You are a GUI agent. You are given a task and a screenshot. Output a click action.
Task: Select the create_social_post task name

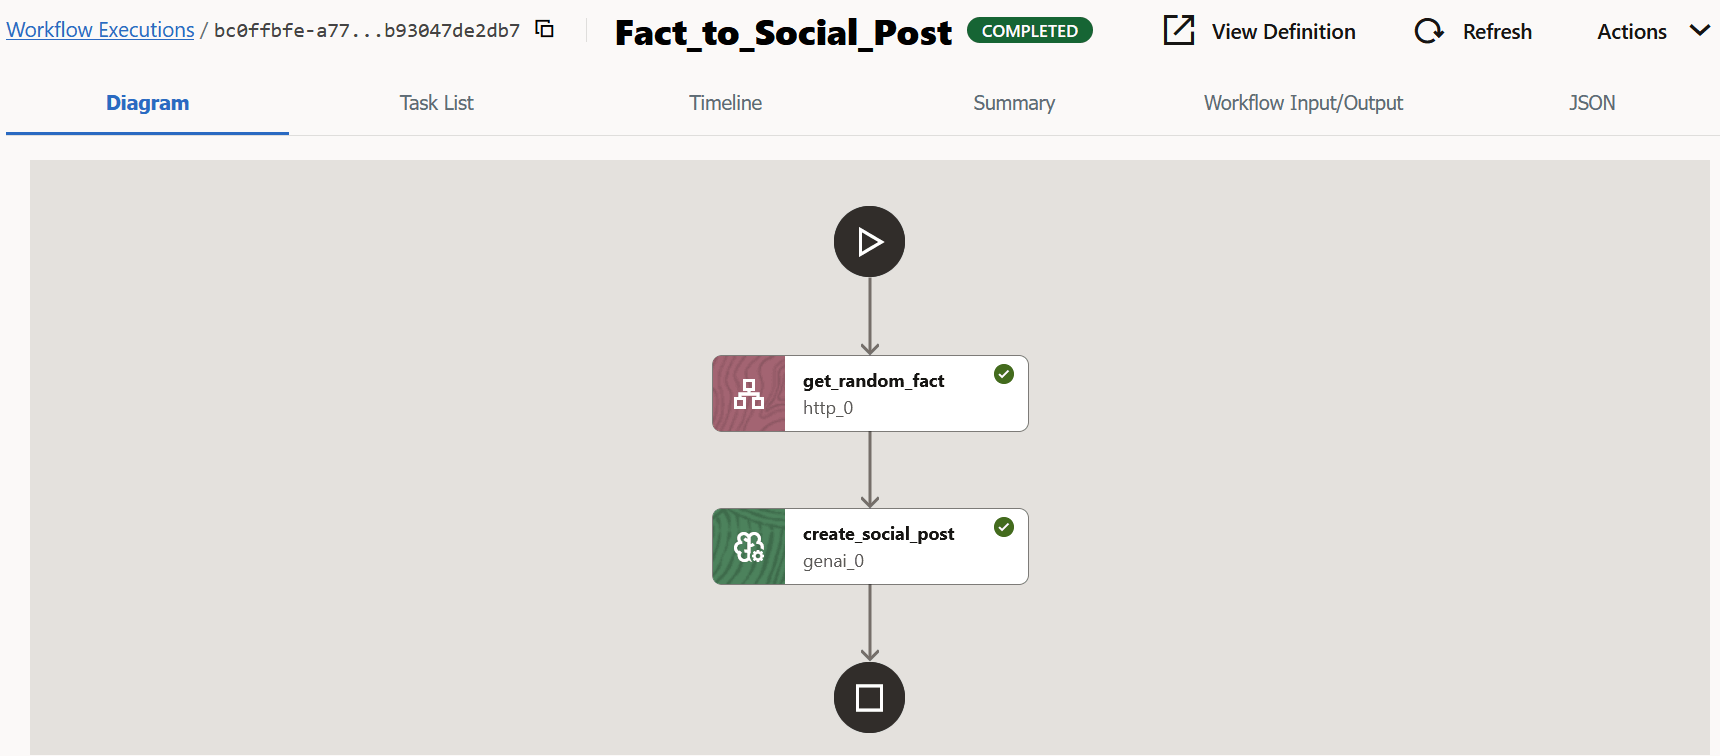(878, 534)
